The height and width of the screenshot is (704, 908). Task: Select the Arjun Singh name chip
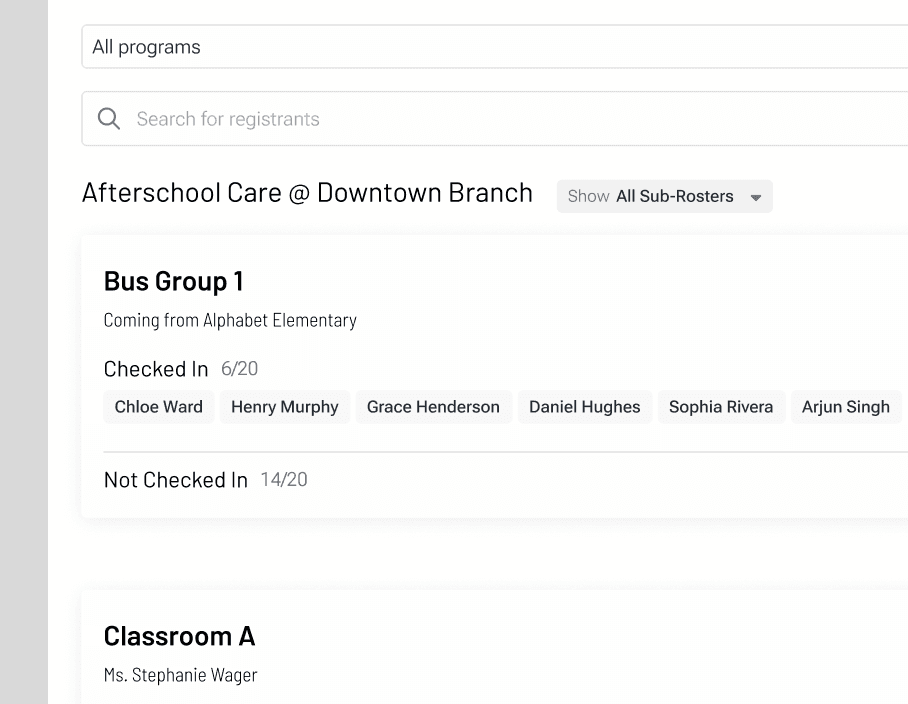(845, 407)
